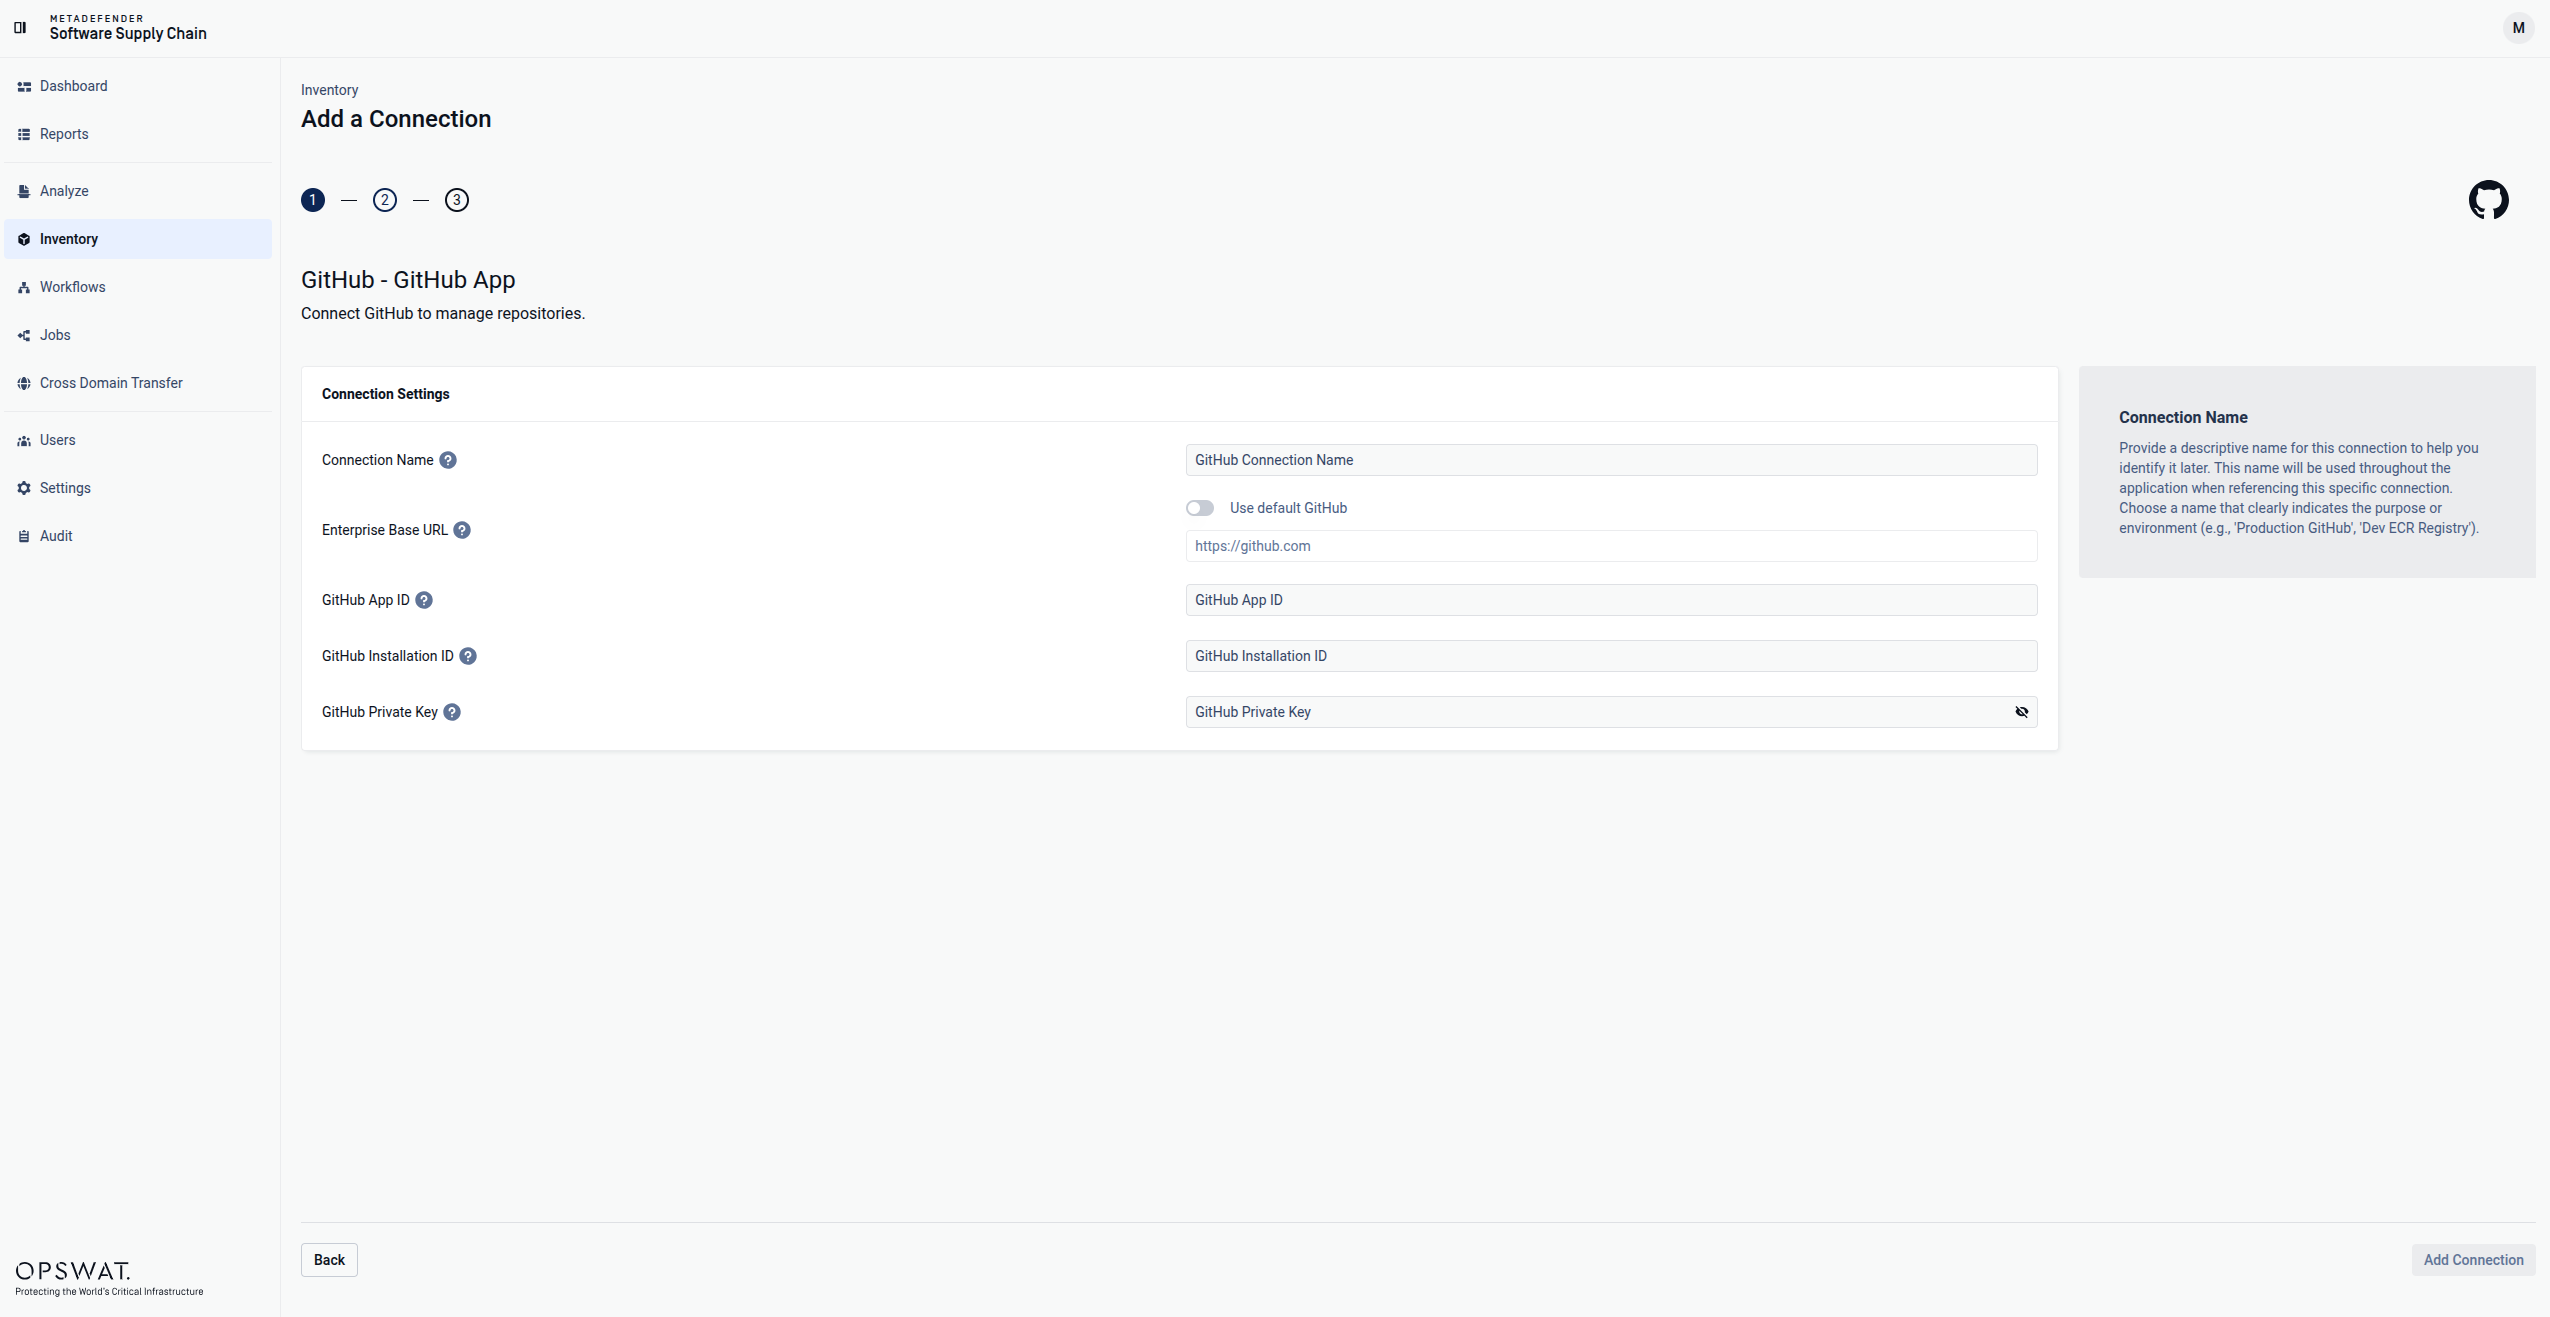Click the Settings gear icon

coord(24,489)
